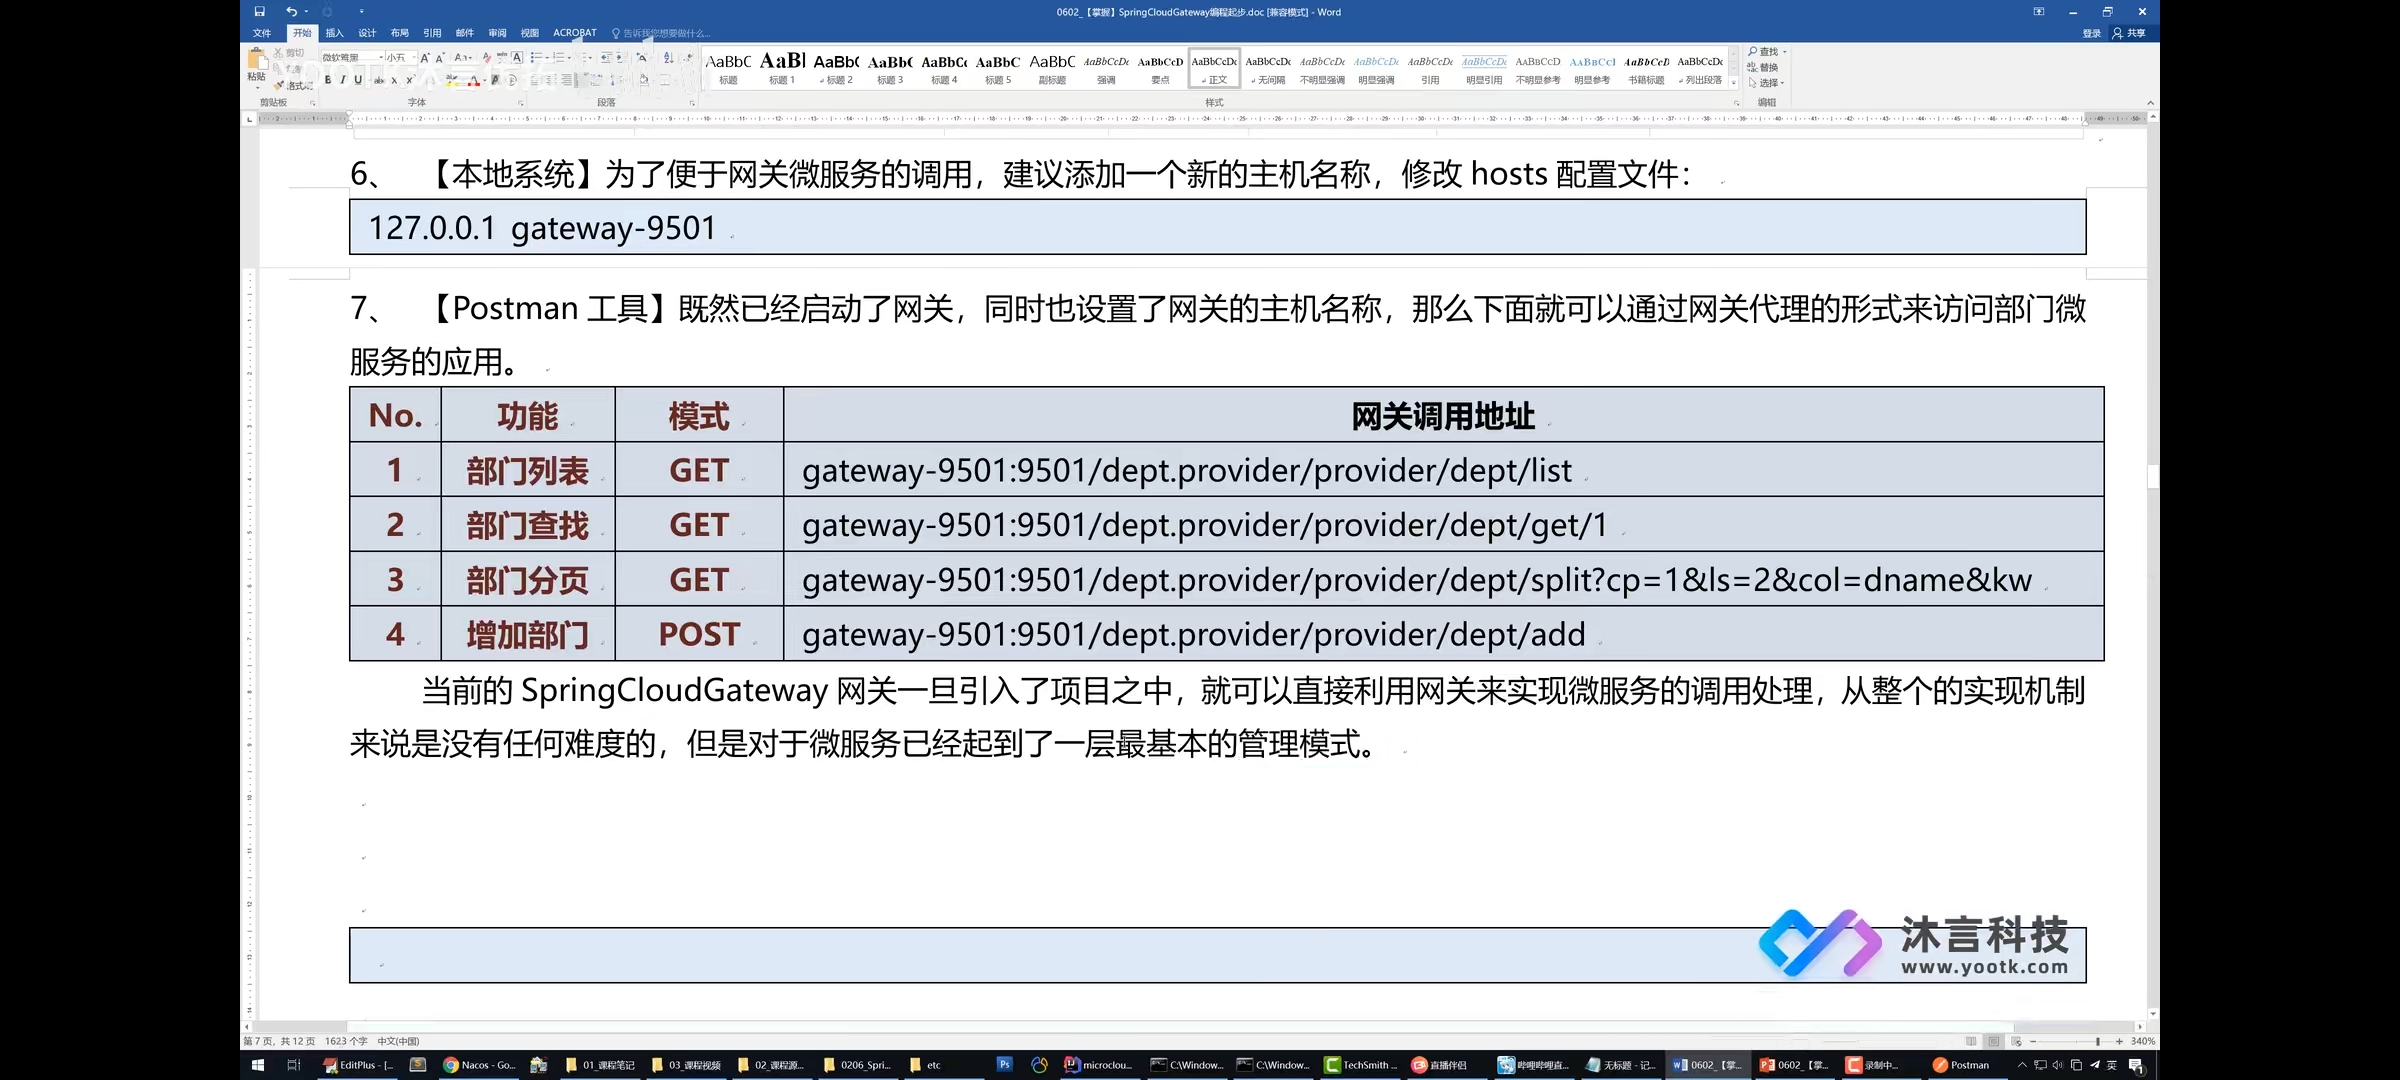Open the Font dialog launcher
This screenshot has height=1080, width=2400.
click(x=520, y=102)
